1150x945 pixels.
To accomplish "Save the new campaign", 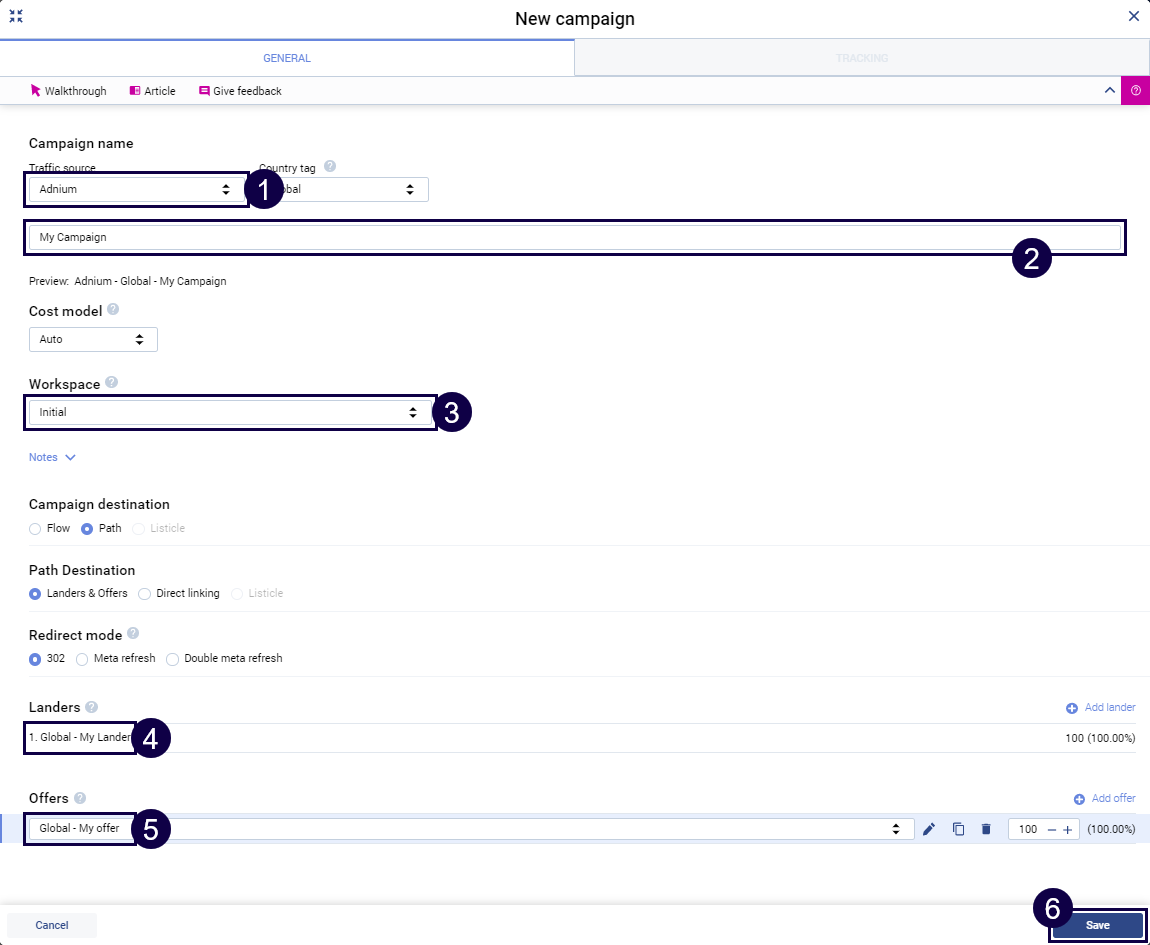I will 1097,925.
